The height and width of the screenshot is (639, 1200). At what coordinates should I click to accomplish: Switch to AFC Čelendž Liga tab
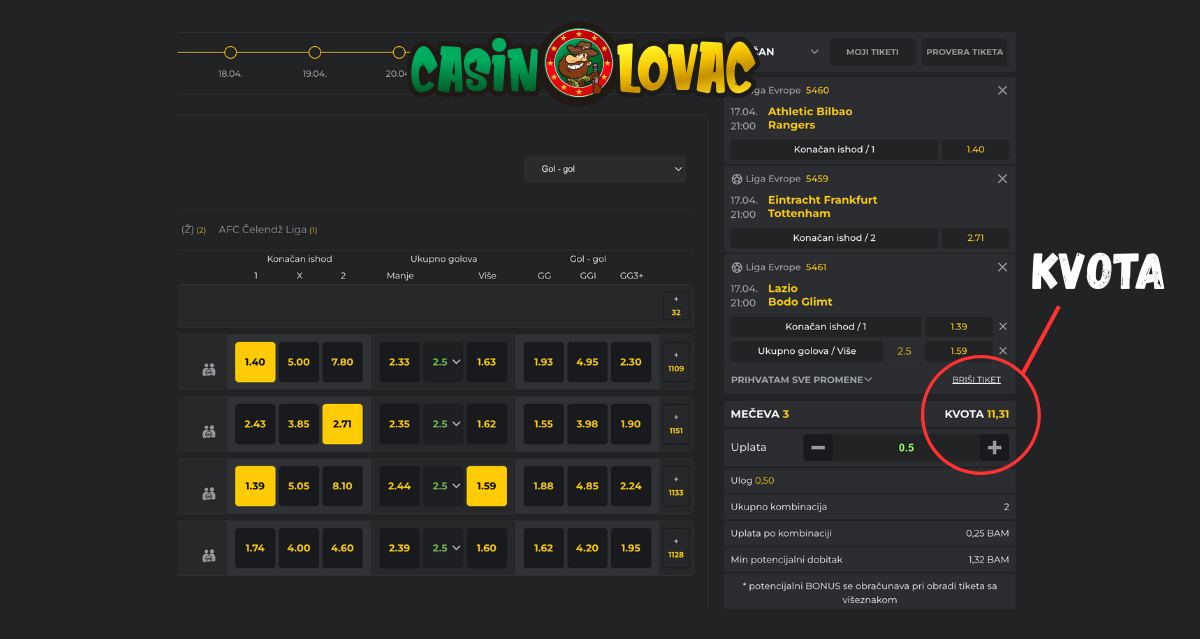[x=267, y=230]
